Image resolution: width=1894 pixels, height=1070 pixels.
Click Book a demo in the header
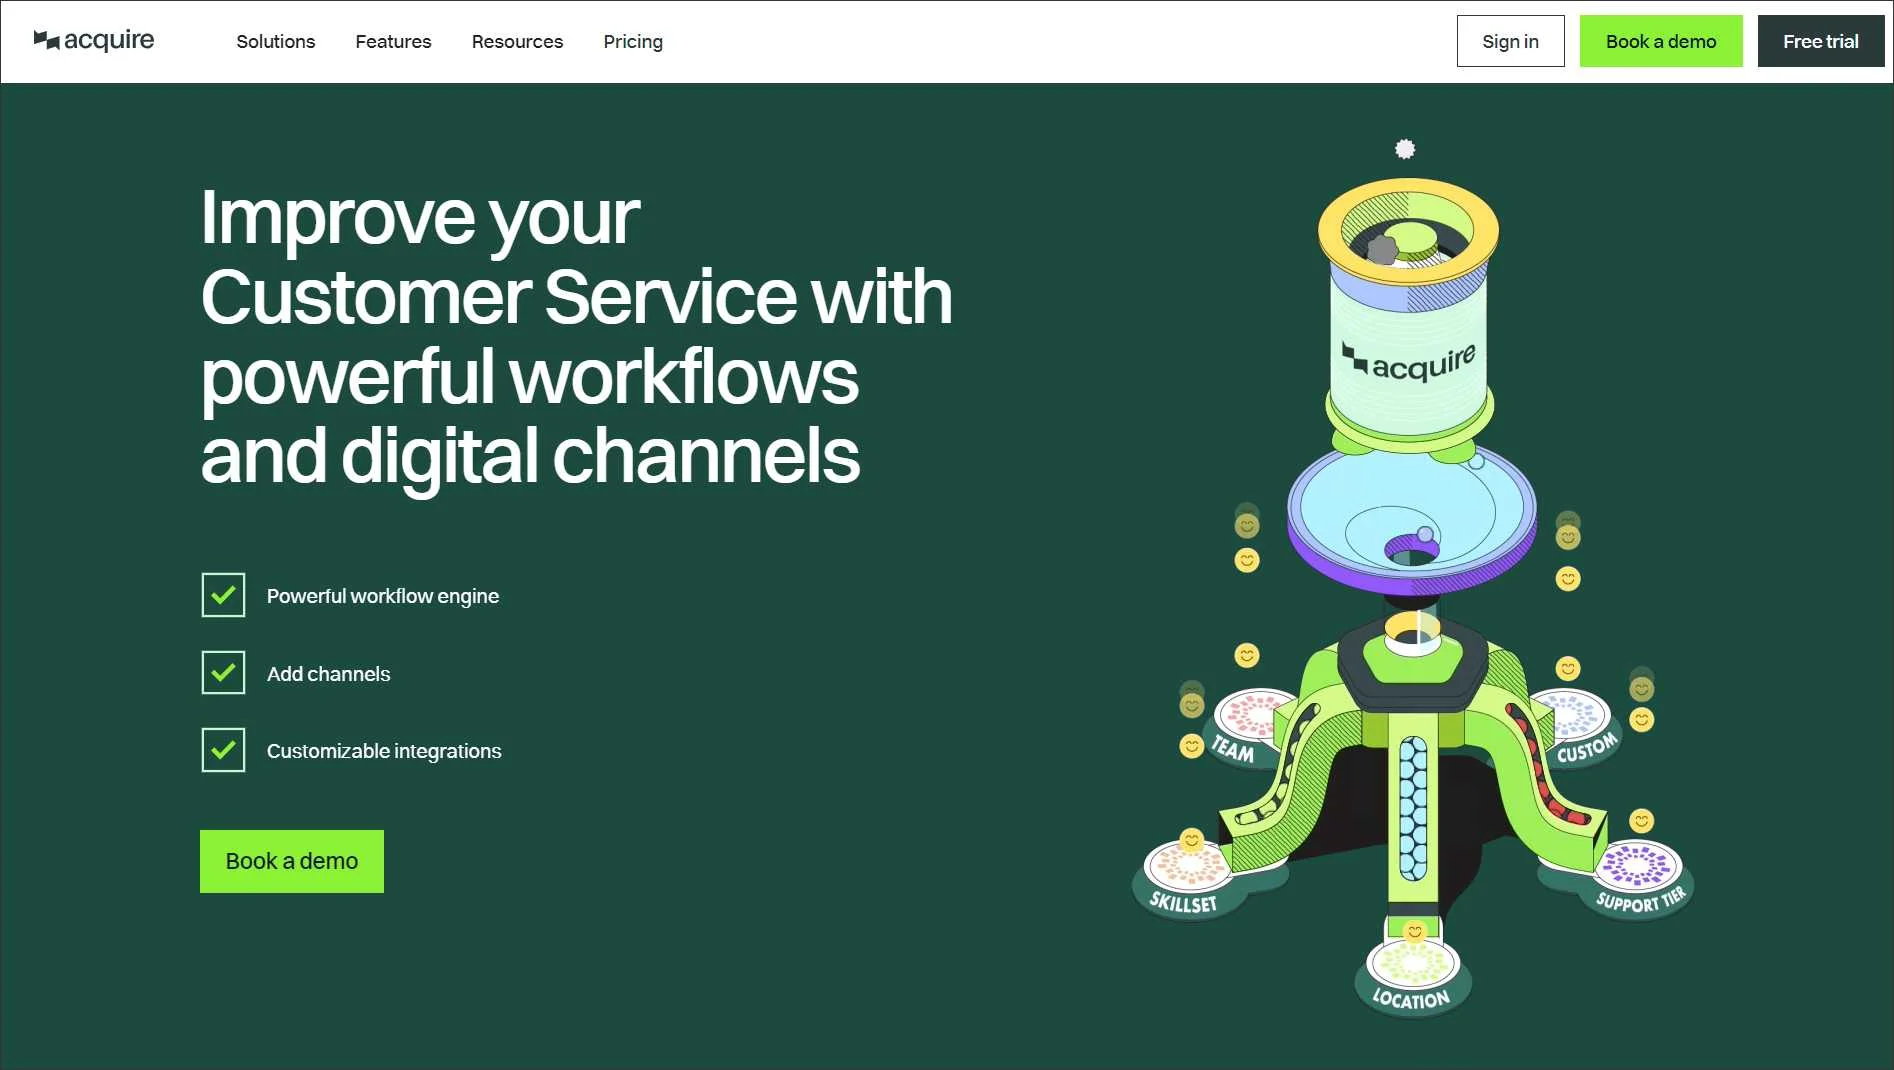click(1661, 41)
